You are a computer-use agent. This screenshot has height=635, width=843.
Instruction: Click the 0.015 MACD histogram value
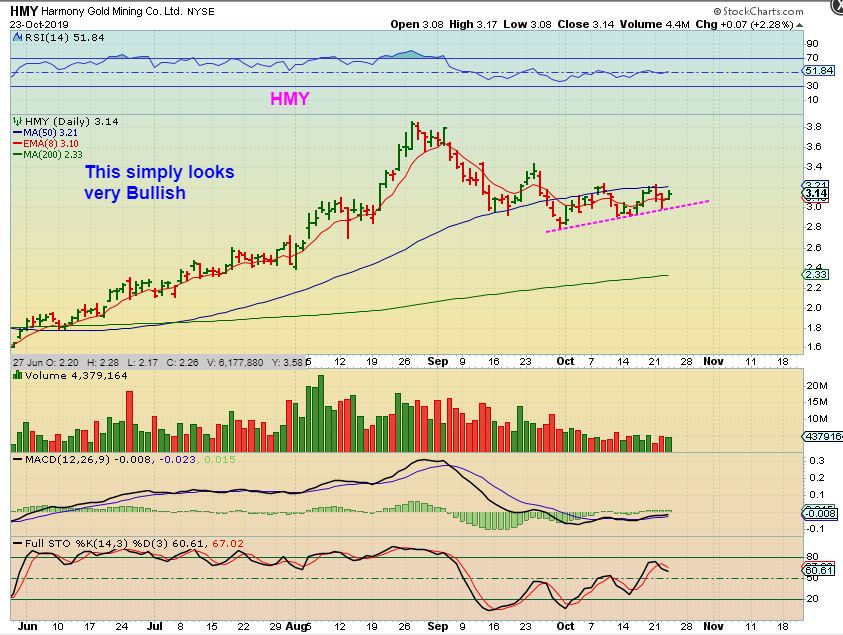(x=219, y=460)
